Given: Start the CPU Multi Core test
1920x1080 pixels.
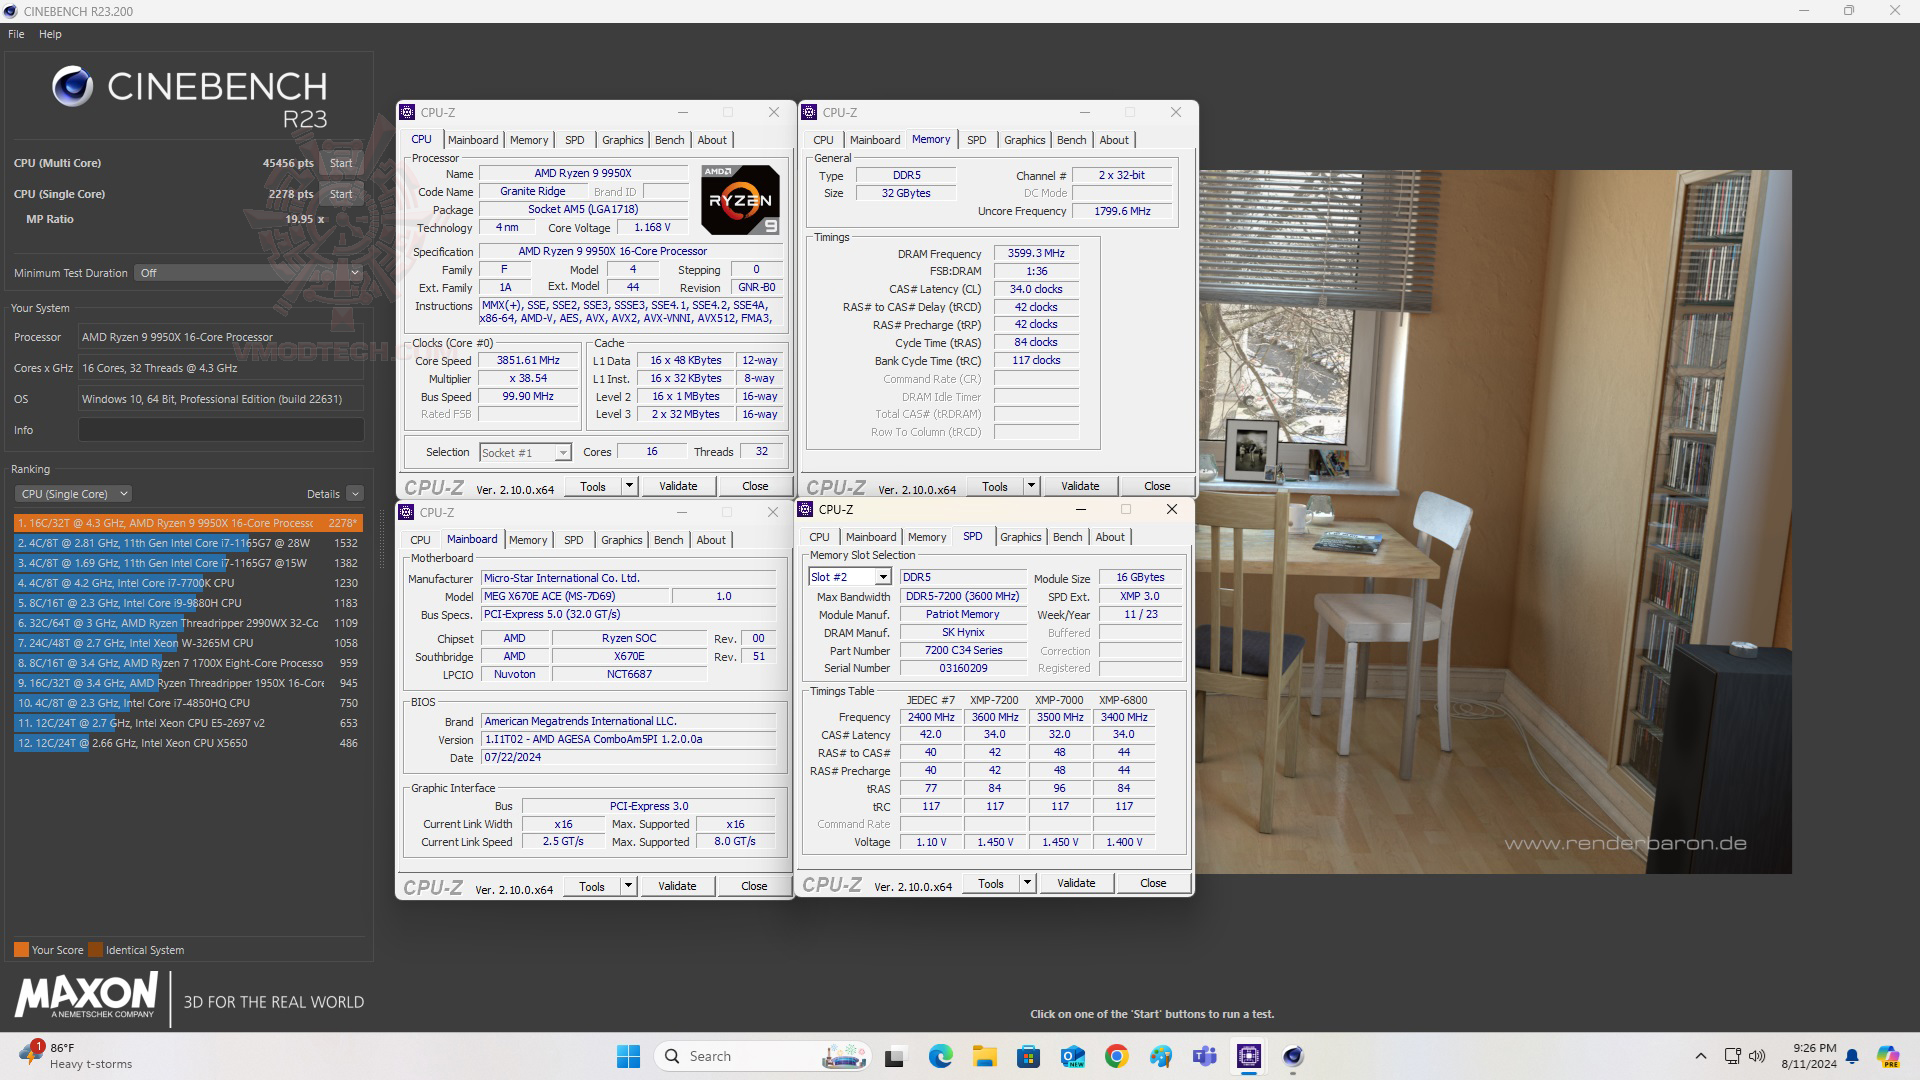Looking at the screenshot, I should point(341,163).
